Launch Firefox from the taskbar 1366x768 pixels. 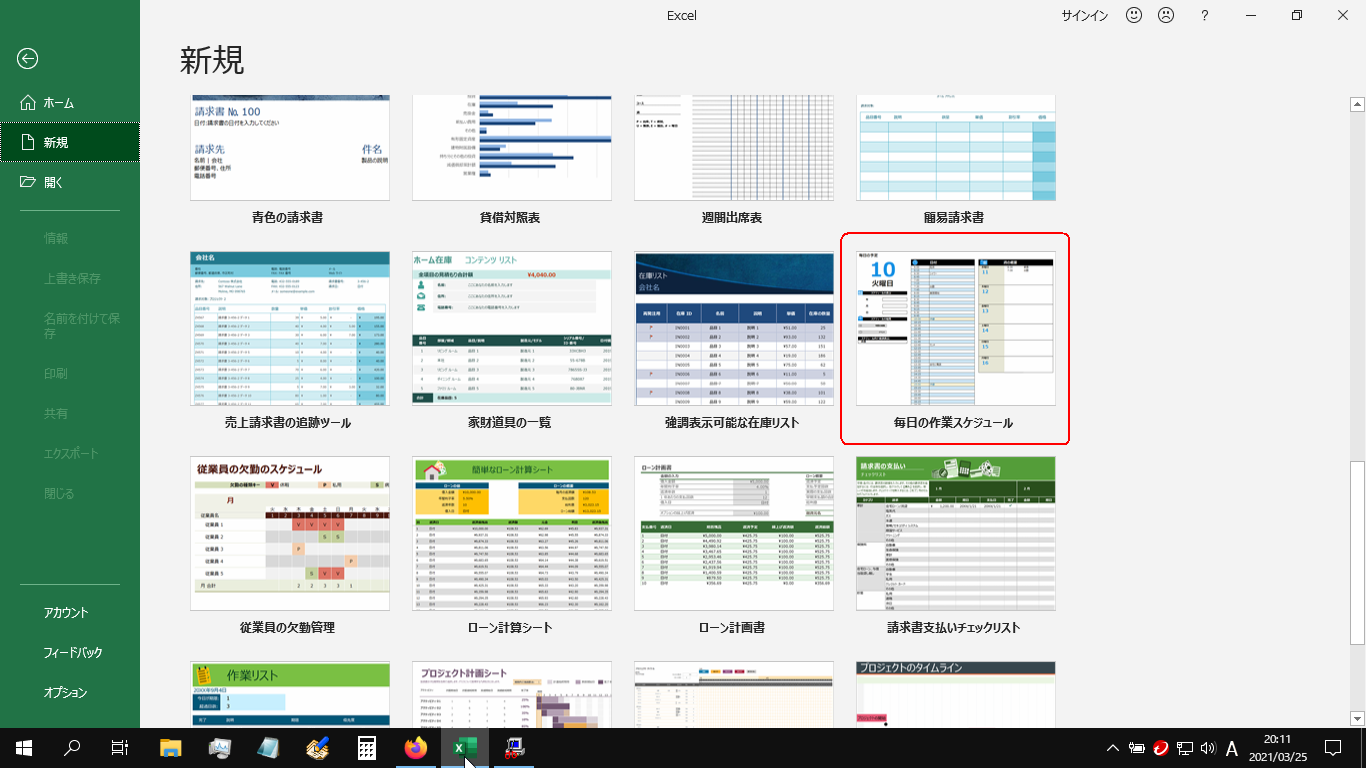coord(415,747)
